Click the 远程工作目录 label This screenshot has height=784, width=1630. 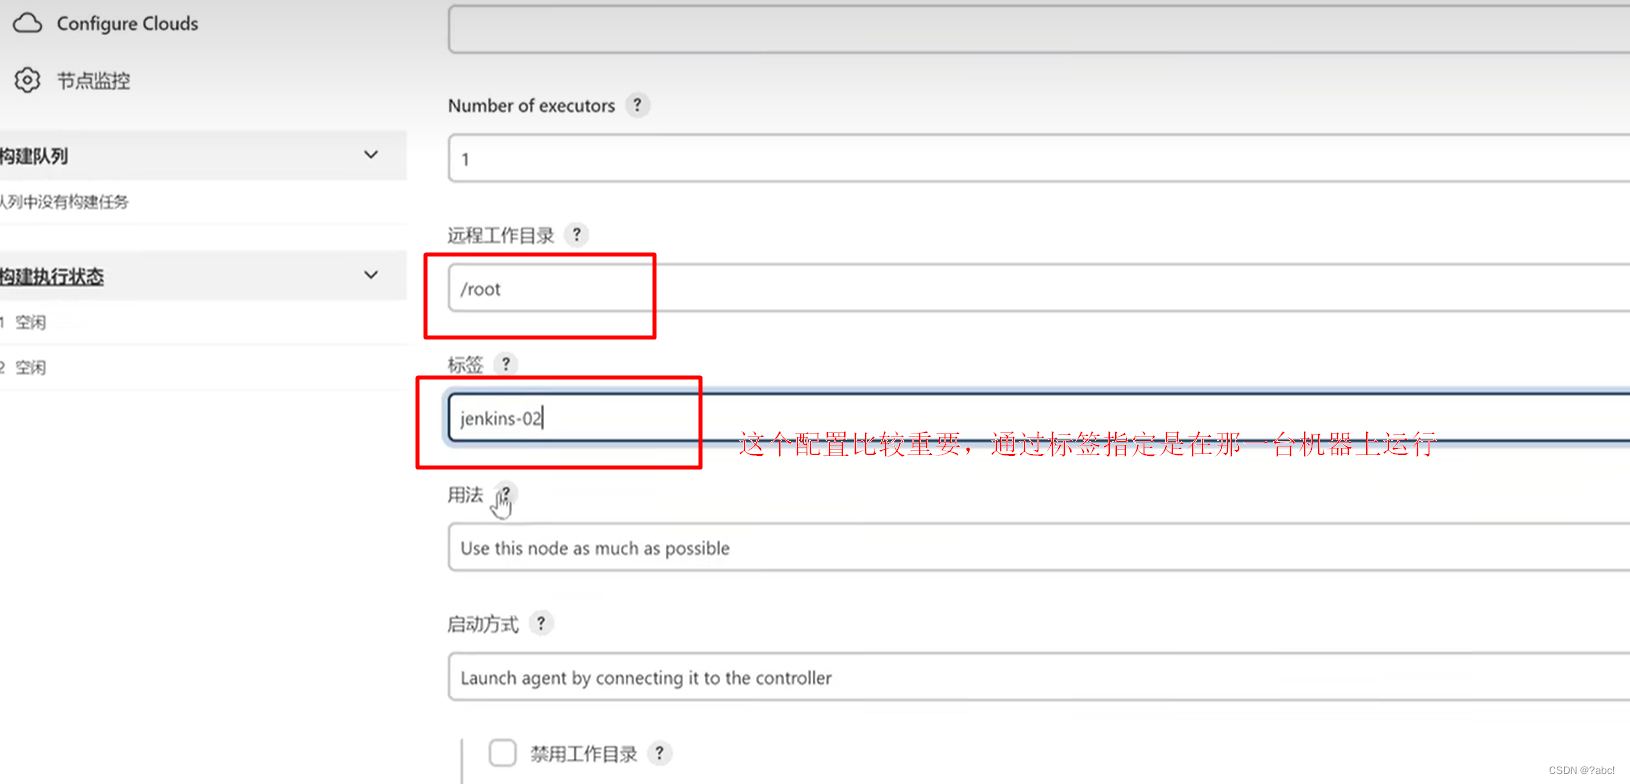(x=500, y=236)
